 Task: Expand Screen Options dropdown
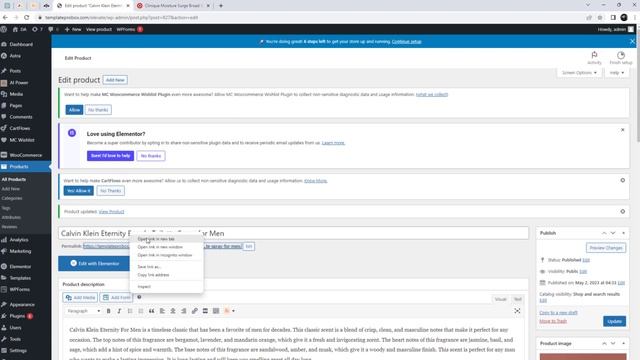[x=579, y=73]
